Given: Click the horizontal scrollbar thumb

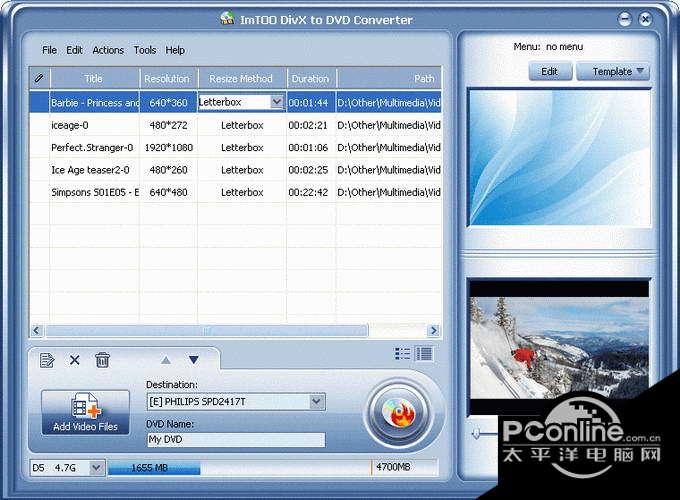Looking at the screenshot, I should 206,331.
